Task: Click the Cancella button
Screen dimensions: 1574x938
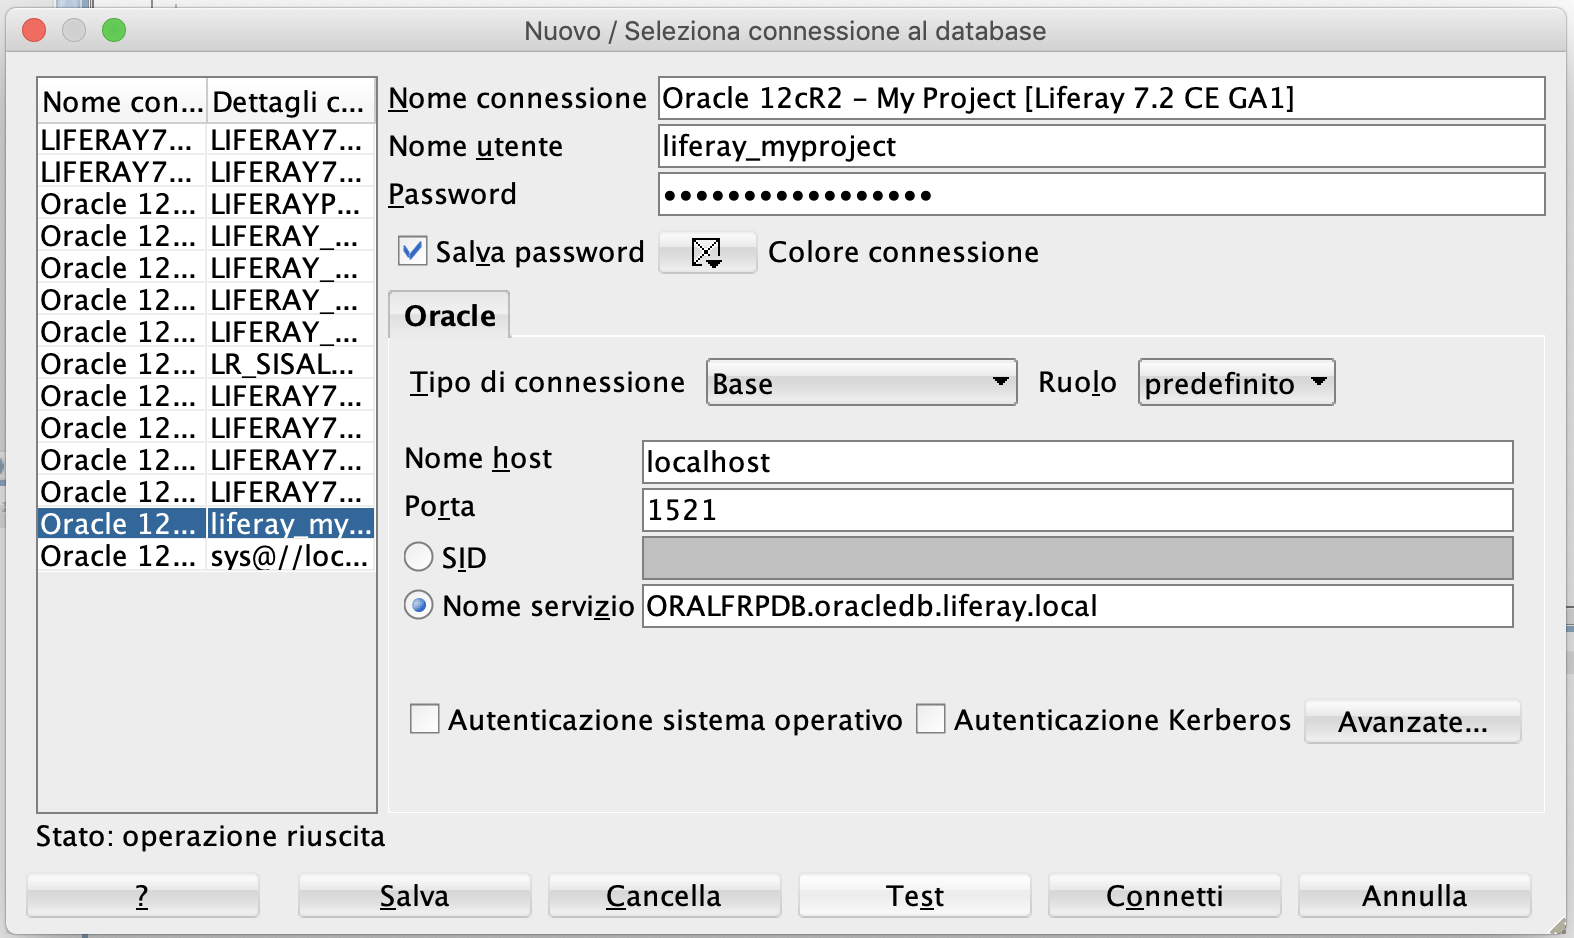Action: pyautogui.click(x=664, y=896)
